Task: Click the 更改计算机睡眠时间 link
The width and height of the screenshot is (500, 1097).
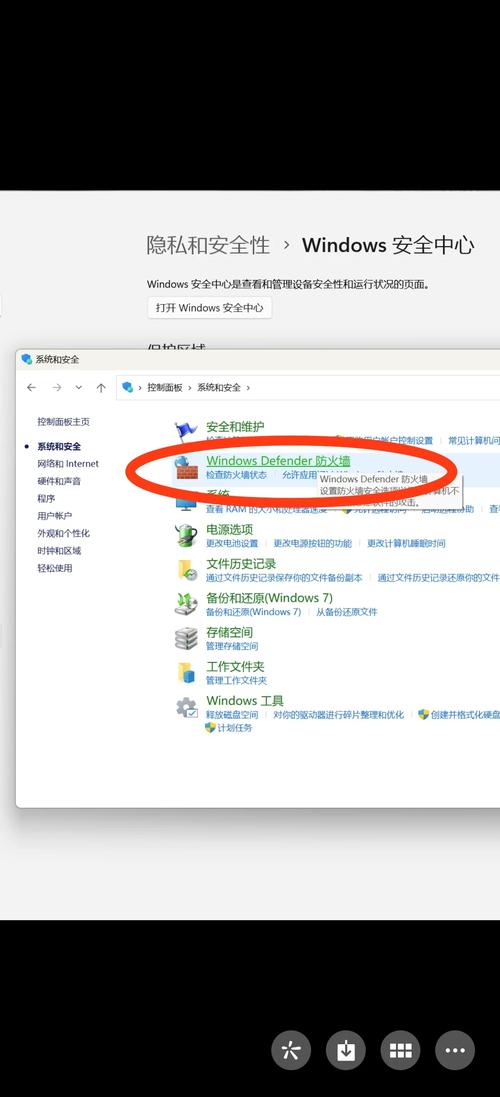Action: click(x=406, y=544)
